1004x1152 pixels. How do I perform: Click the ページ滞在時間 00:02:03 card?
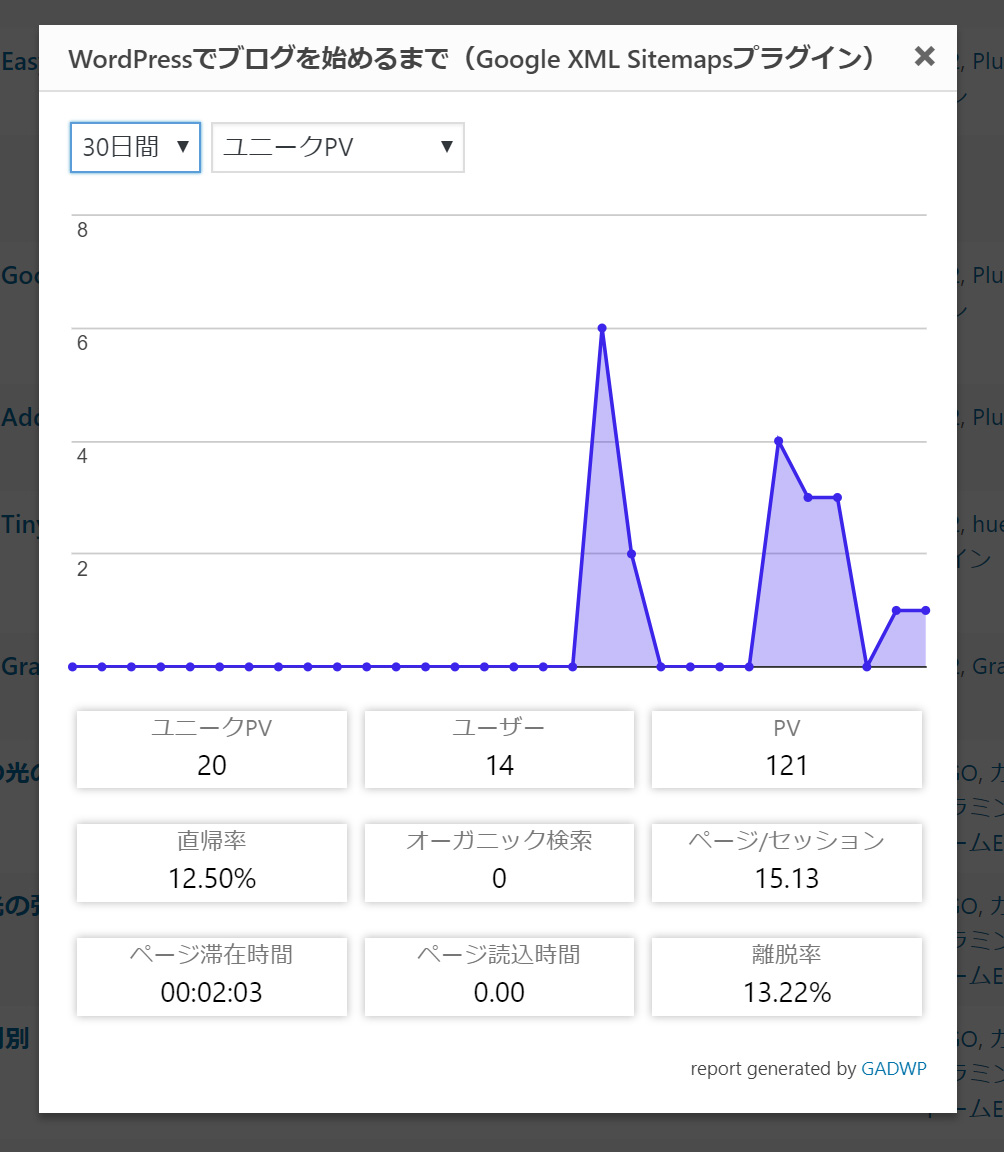212,976
